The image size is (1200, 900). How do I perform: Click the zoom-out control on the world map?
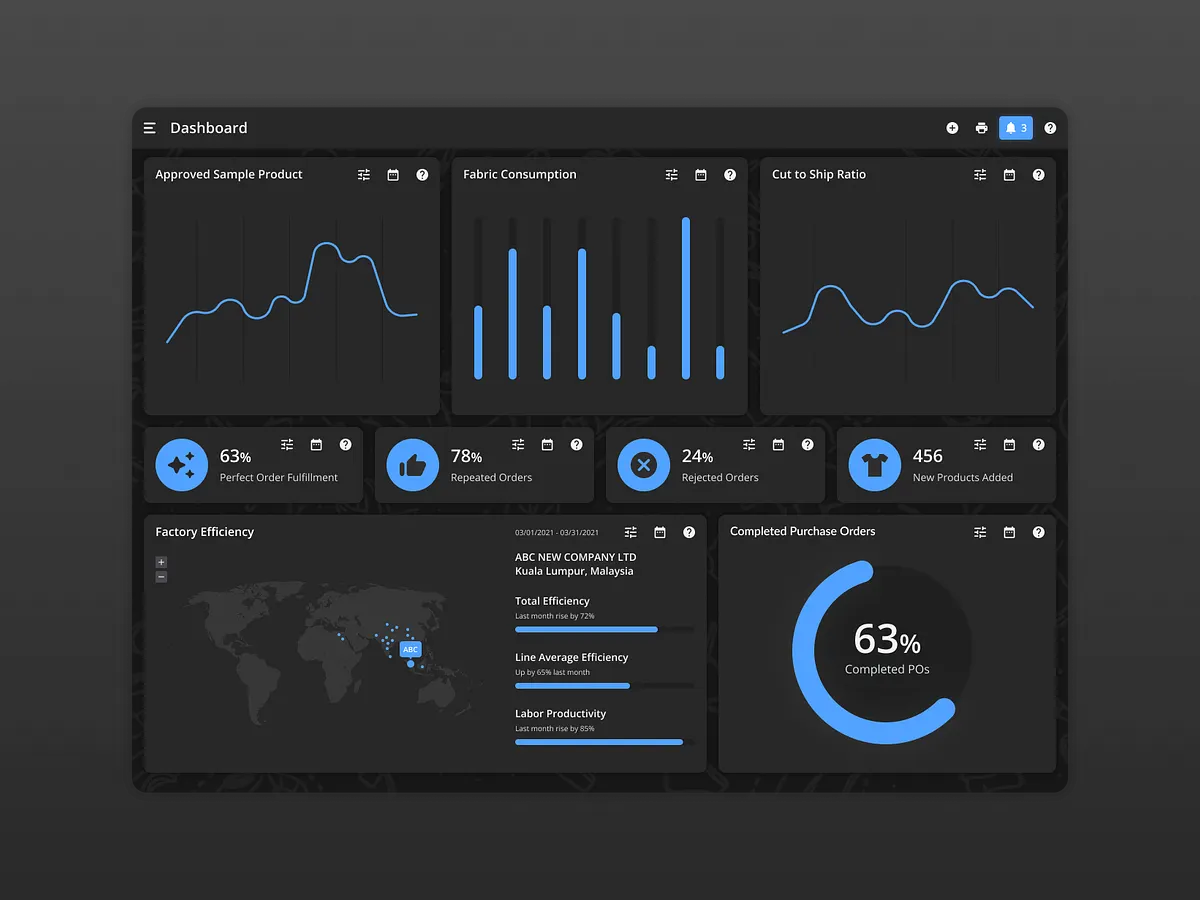[161, 576]
